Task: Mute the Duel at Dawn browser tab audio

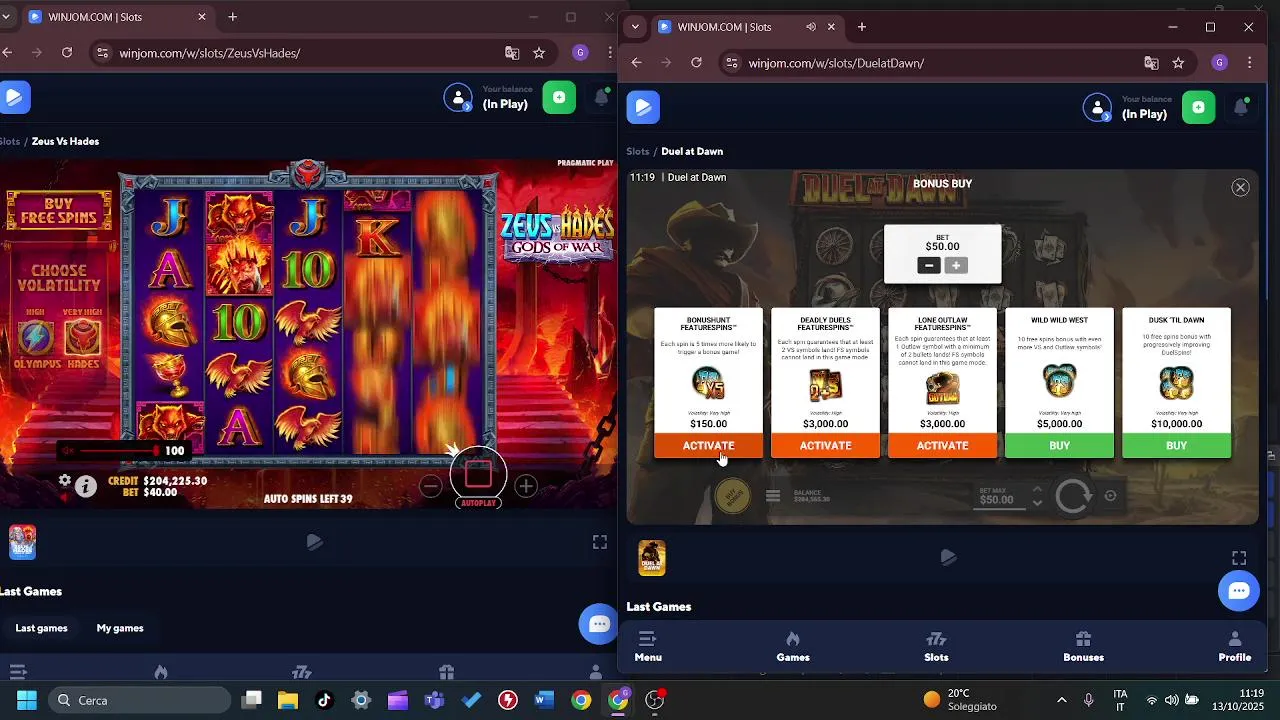Action: [811, 27]
